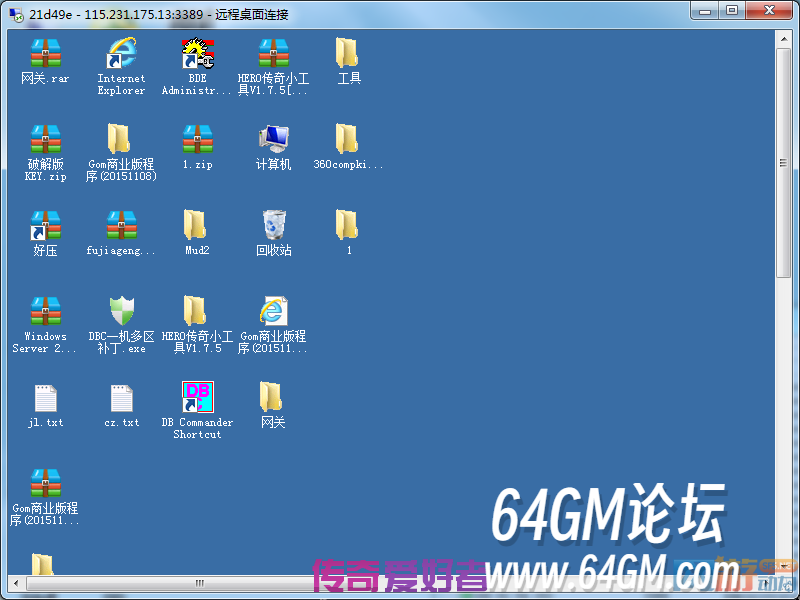The height and width of the screenshot is (600, 800).
Task: Click the vertical scrollbar up arrow
Action: 783,39
